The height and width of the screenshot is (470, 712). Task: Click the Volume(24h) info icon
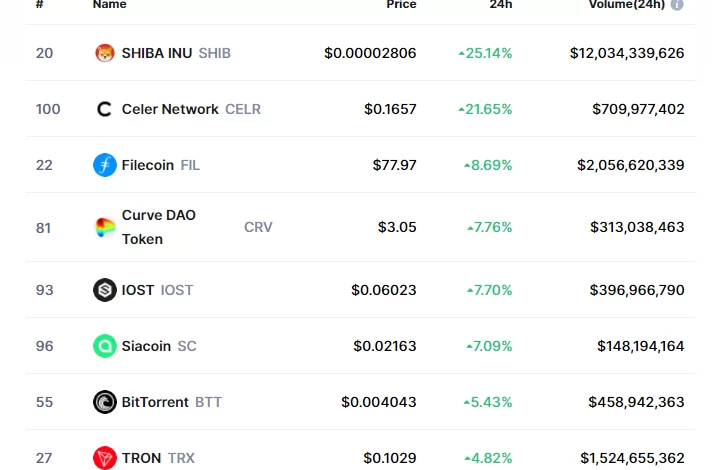click(677, 5)
